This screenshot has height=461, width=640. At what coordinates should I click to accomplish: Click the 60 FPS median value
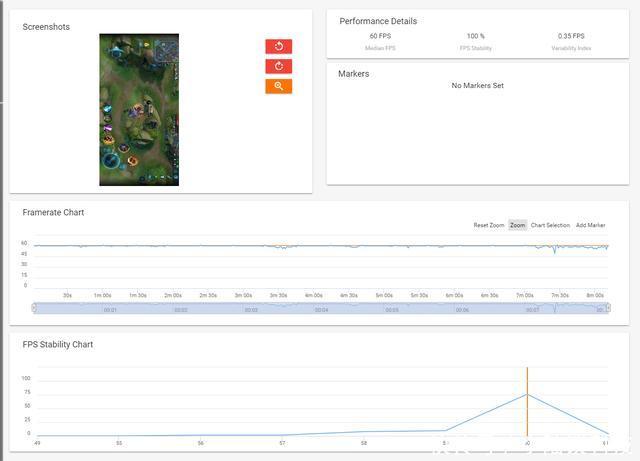click(380, 36)
